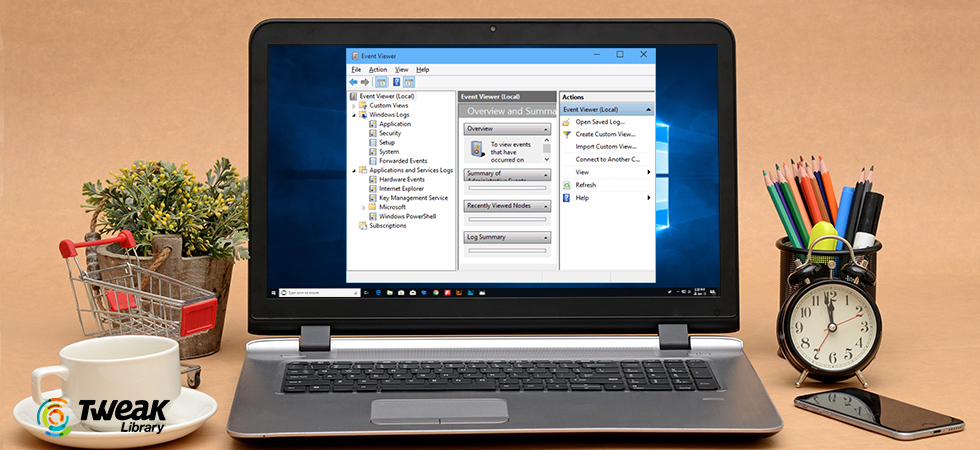Image resolution: width=980 pixels, height=450 pixels.
Task: Go back with the blue Back arrow
Action: [x=353, y=82]
